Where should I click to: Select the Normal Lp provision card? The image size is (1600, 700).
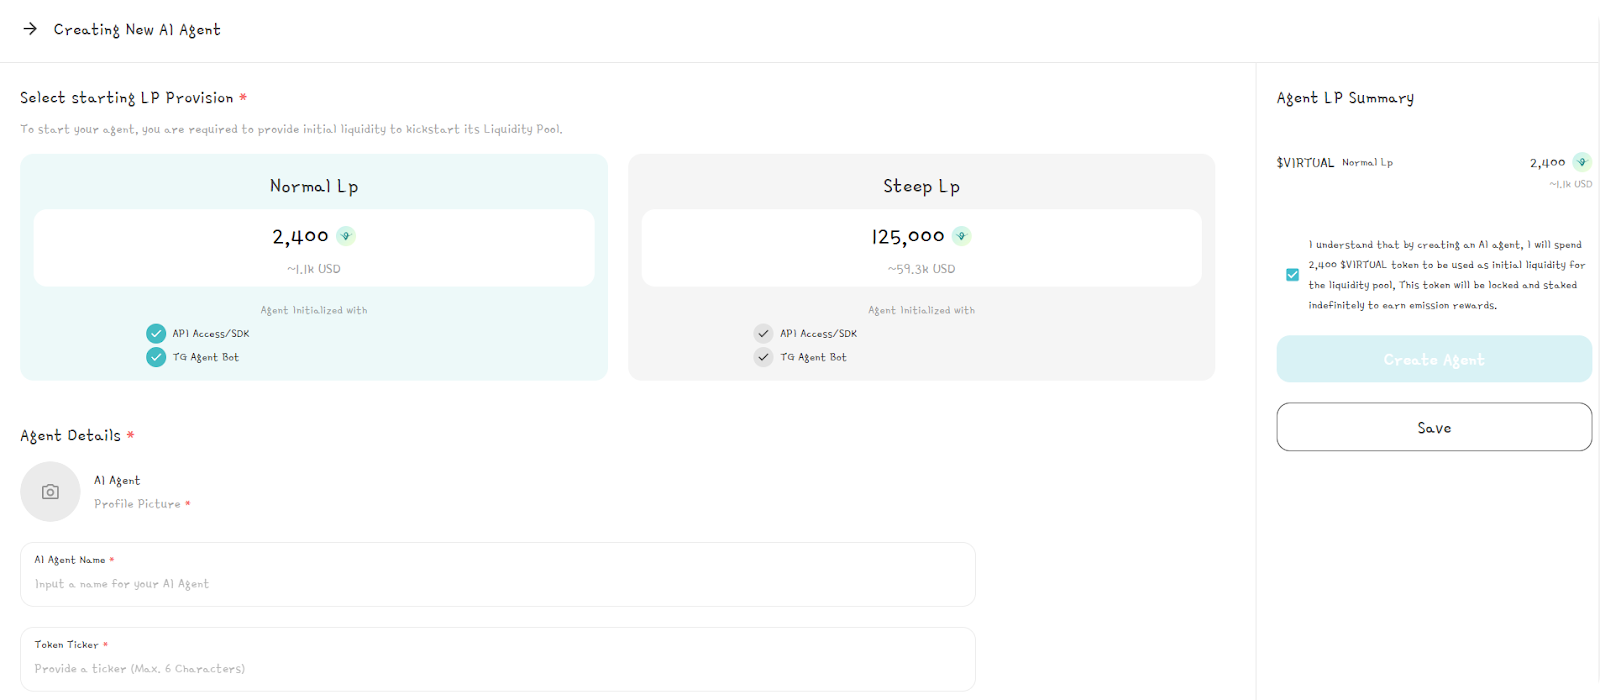(314, 267)
